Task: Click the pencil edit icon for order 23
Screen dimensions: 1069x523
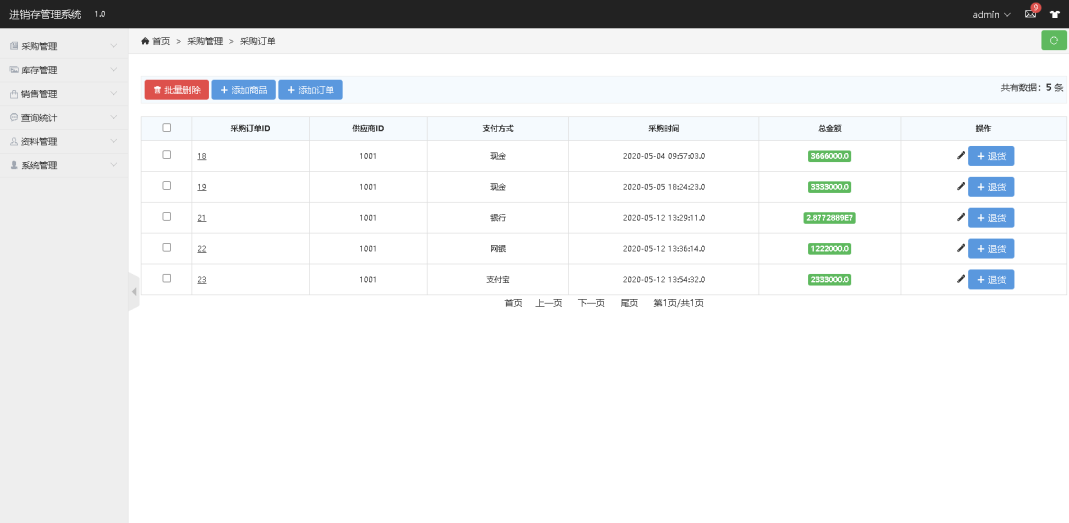Action: [961, 279]
